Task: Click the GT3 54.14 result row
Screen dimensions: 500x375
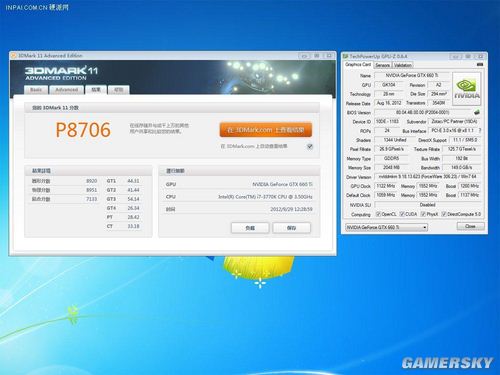Action: [123, 199]
